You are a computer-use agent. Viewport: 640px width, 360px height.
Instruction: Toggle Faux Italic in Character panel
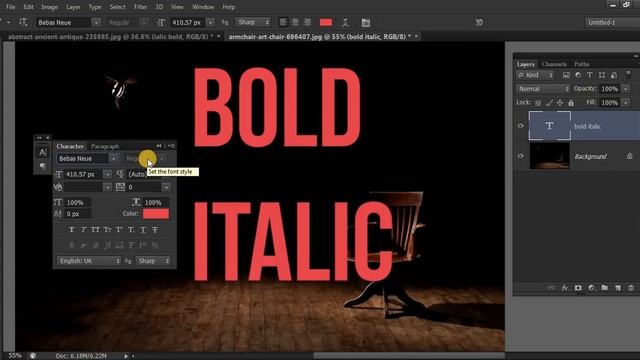tap(83, 230)
